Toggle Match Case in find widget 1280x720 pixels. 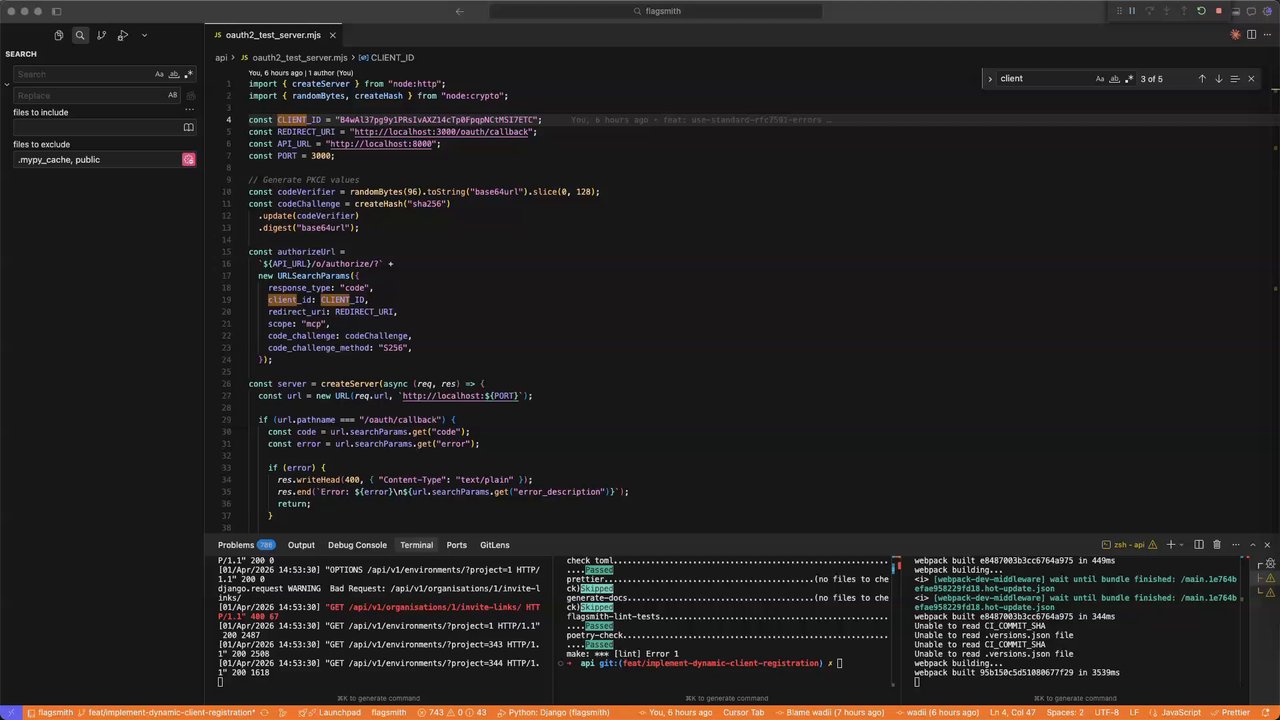click(x=1100, y=79)
